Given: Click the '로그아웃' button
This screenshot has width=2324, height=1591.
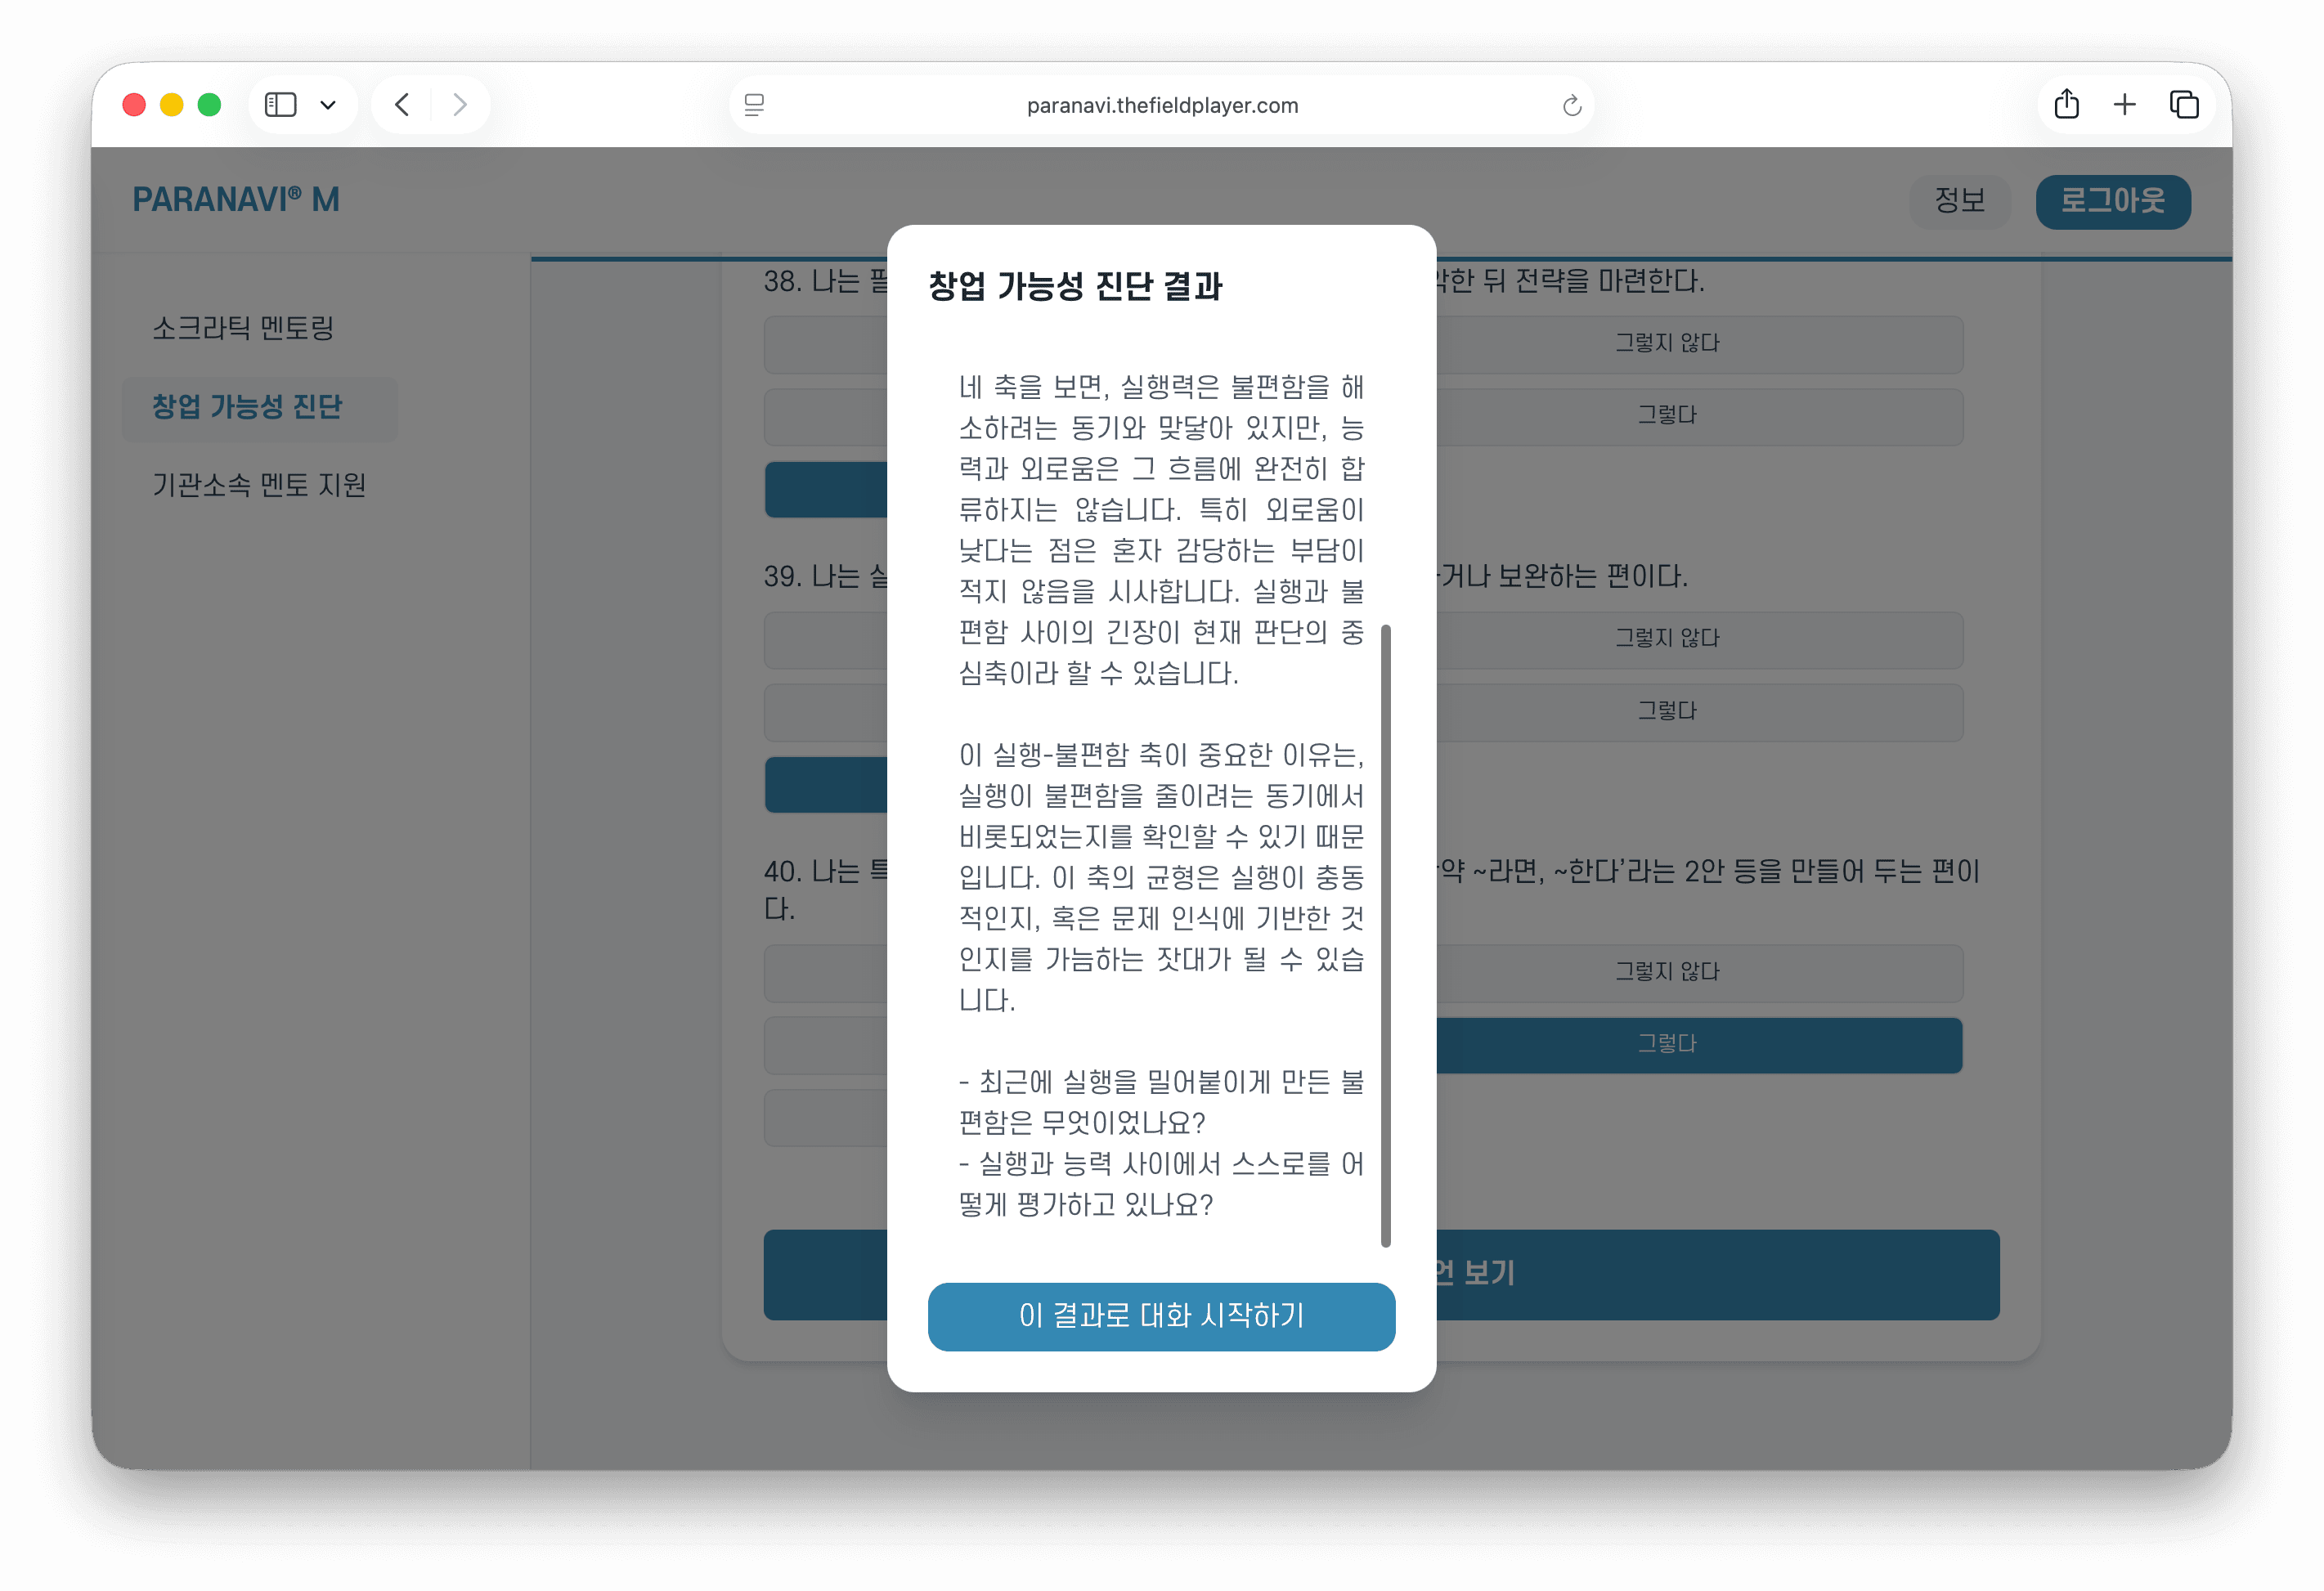Looking at the screenshot, I should [2112, 201].
